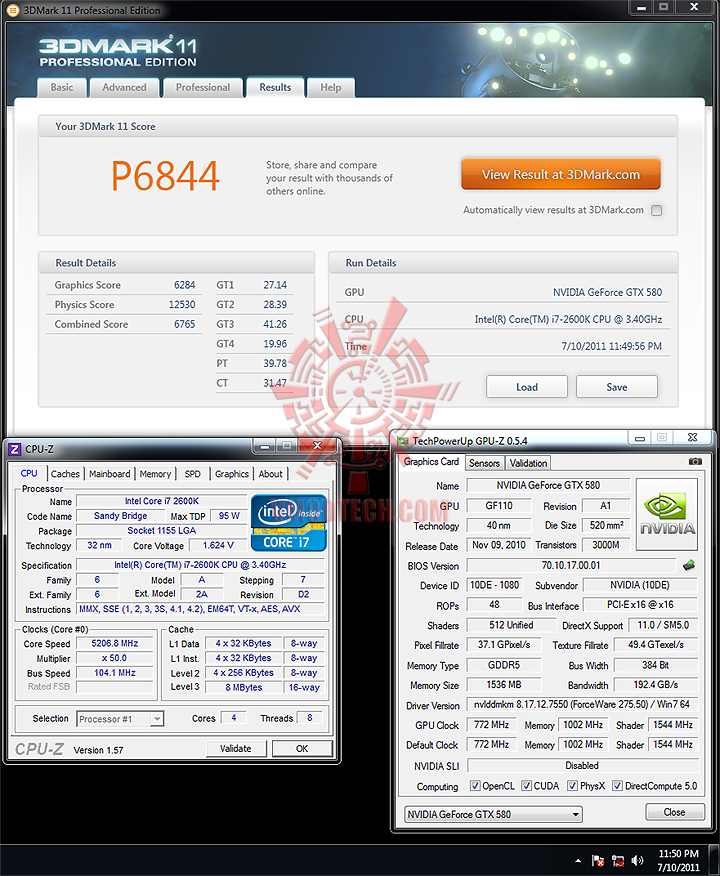This screenshot has width=720, height=876.
Task: Select the CPU tab in CPU-Z
Action: tap(29, 474)
